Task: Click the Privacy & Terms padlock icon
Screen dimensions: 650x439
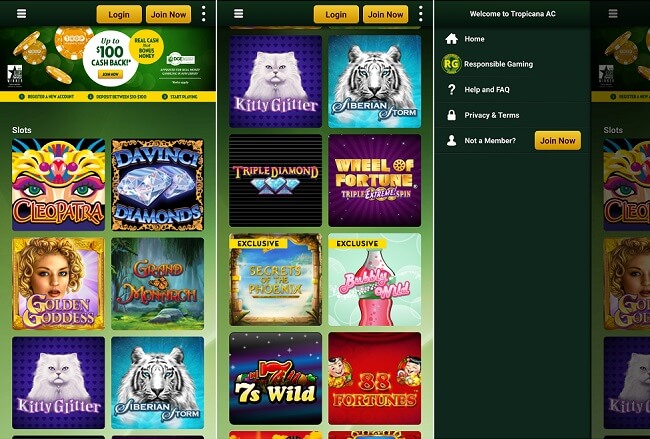Action: (x=452, y=115)
